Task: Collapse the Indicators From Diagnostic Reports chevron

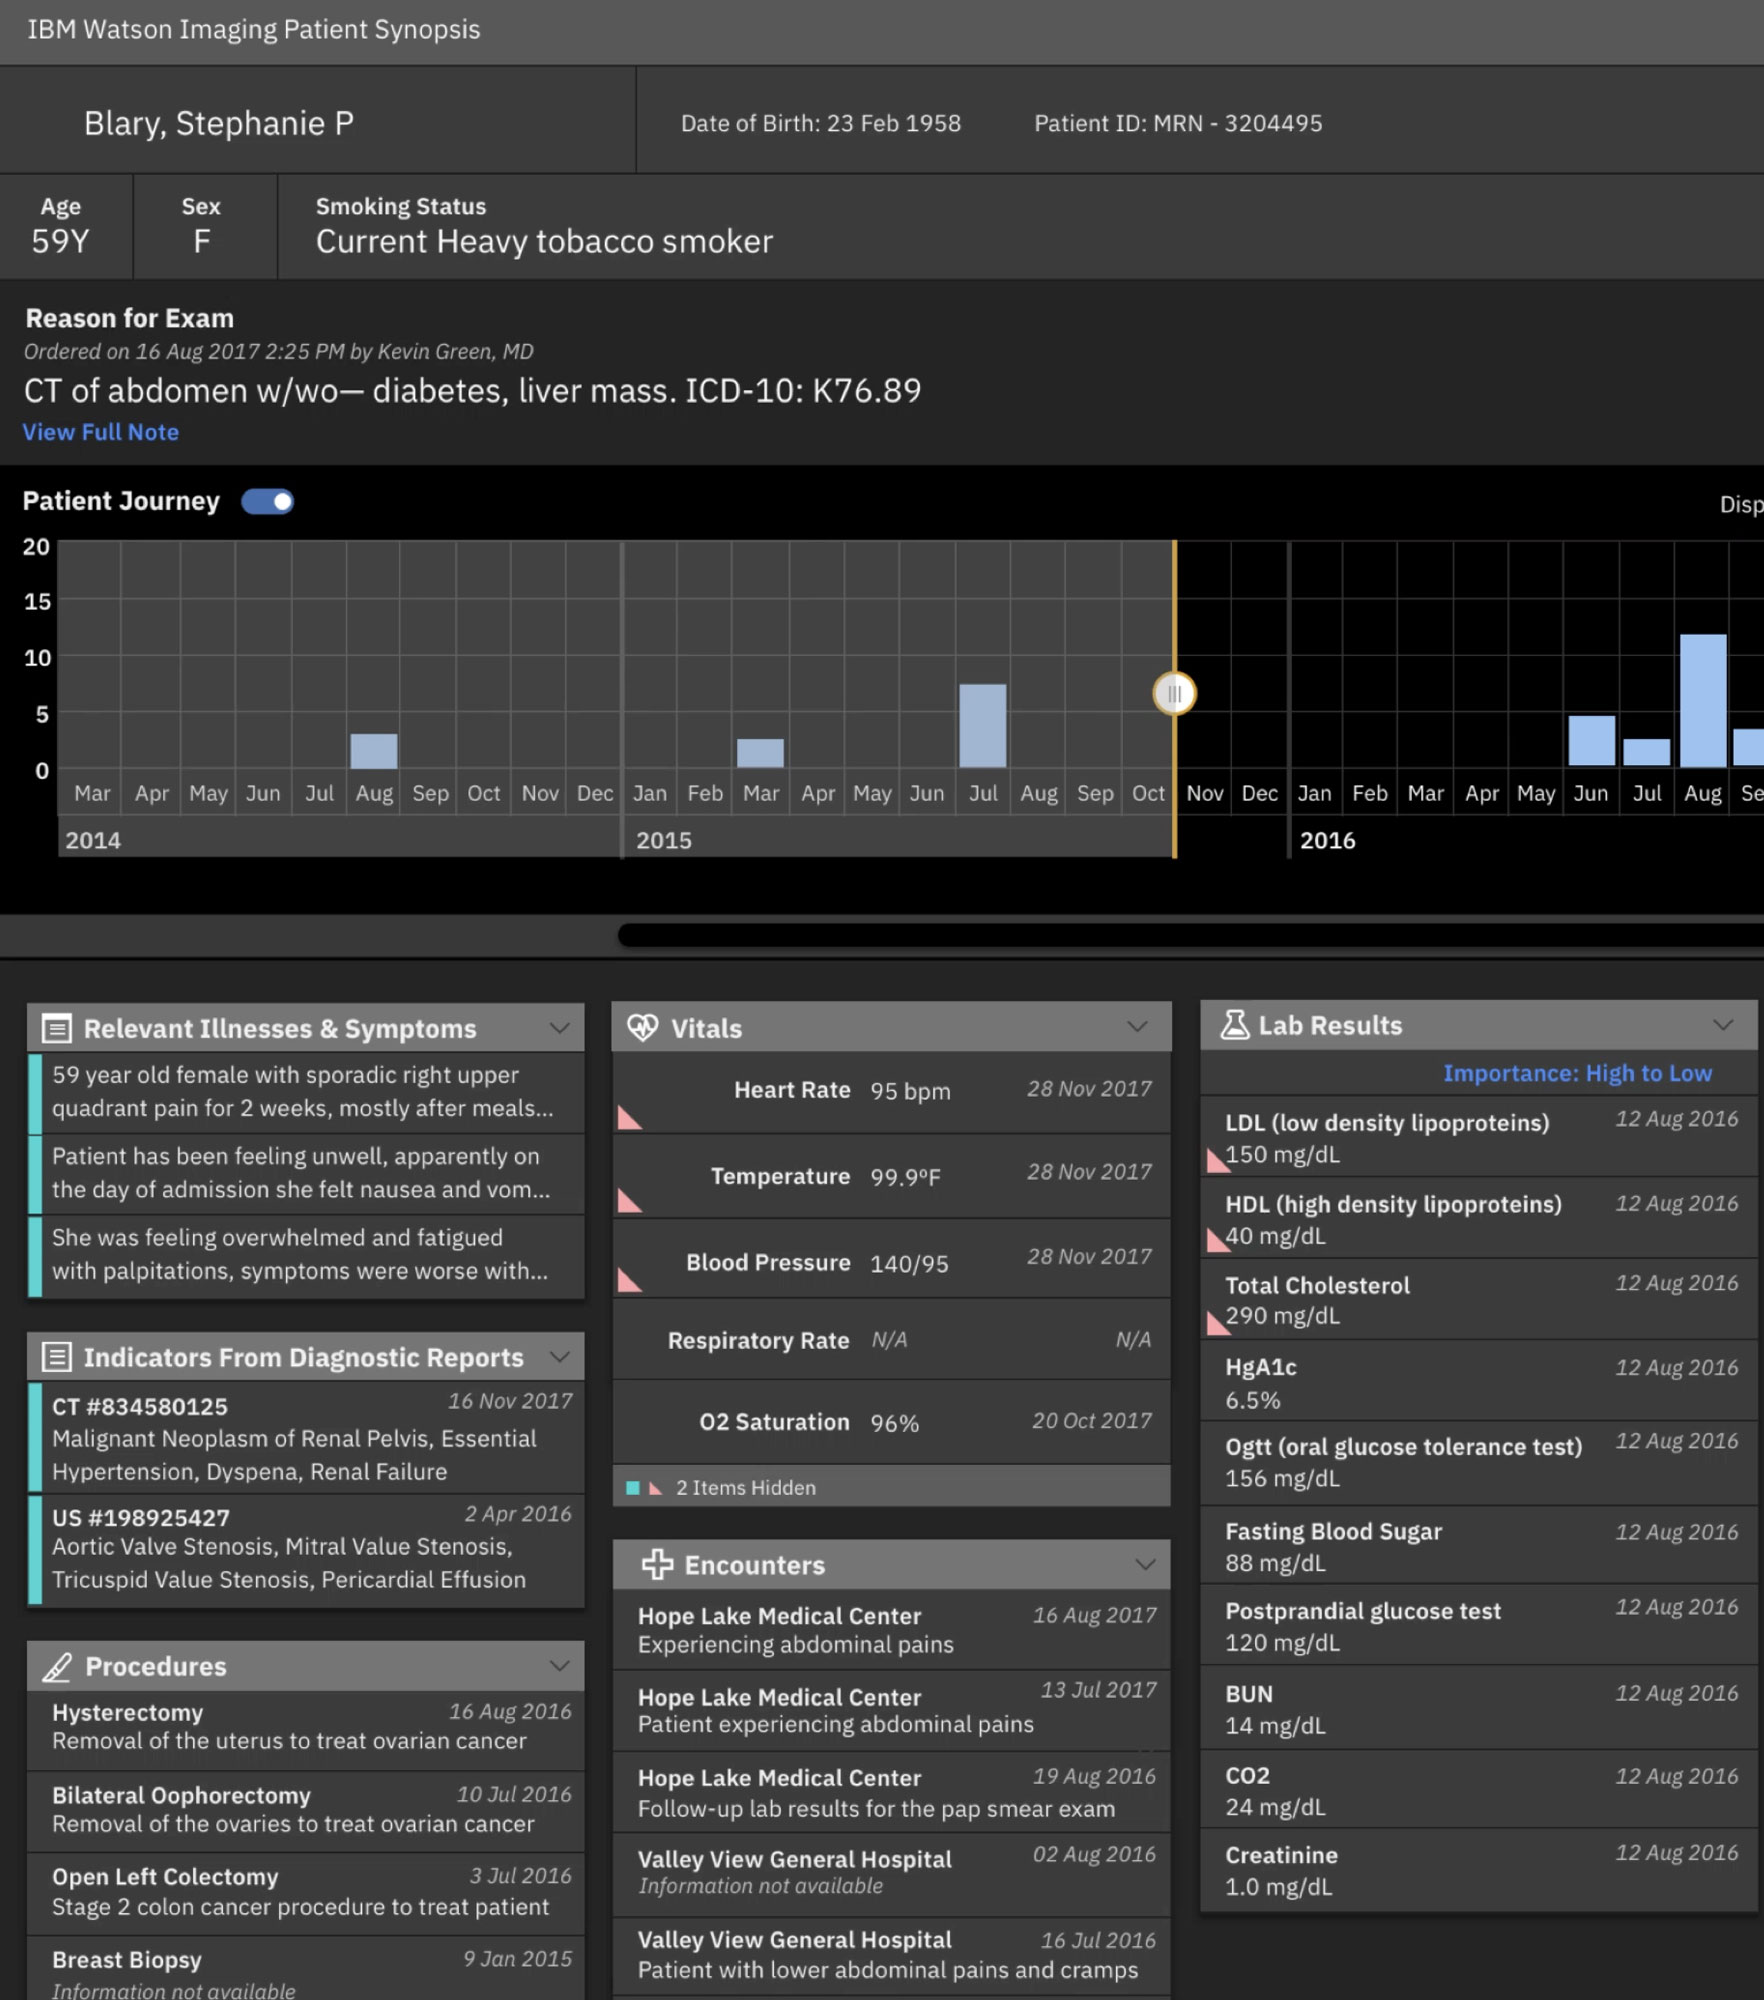Action: click(560, 1356)
